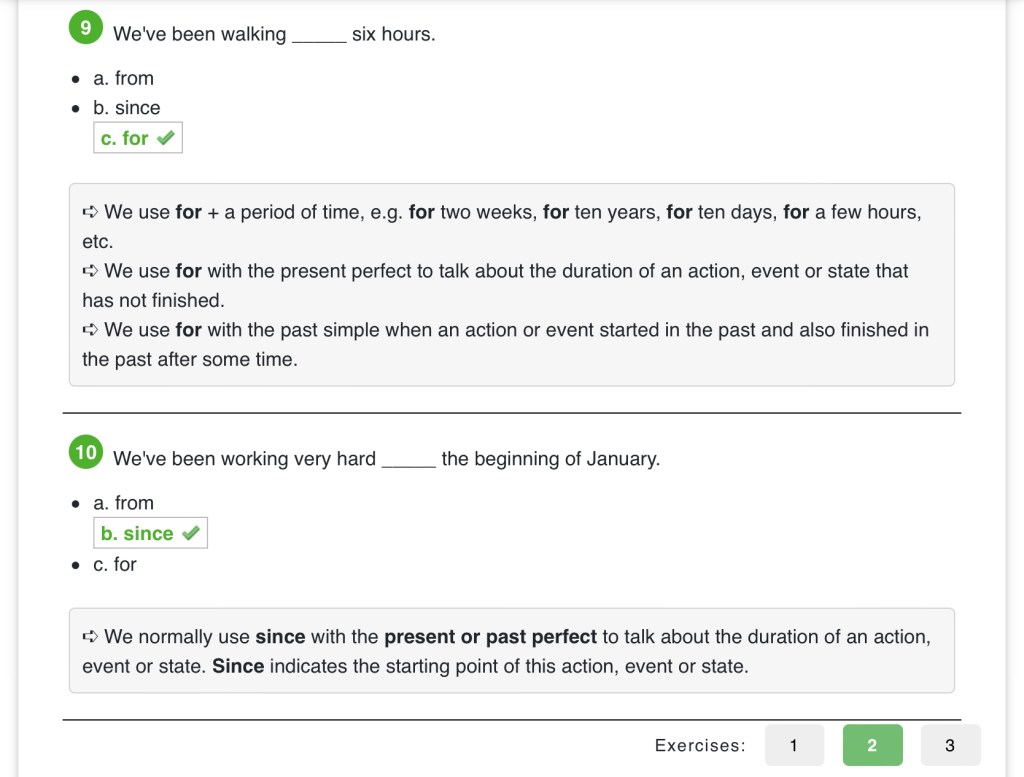Viewport: 1024px width, 777px height.
Task: Choose 'c. for' answer in question 9
Action: [x=125, y=138]
